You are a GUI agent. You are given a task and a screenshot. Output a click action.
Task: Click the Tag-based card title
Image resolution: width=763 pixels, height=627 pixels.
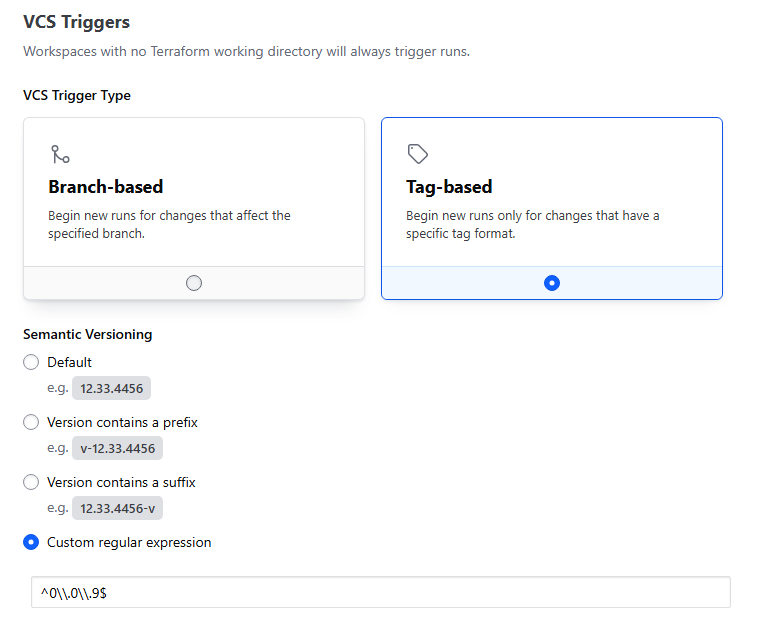click(449, 187)
